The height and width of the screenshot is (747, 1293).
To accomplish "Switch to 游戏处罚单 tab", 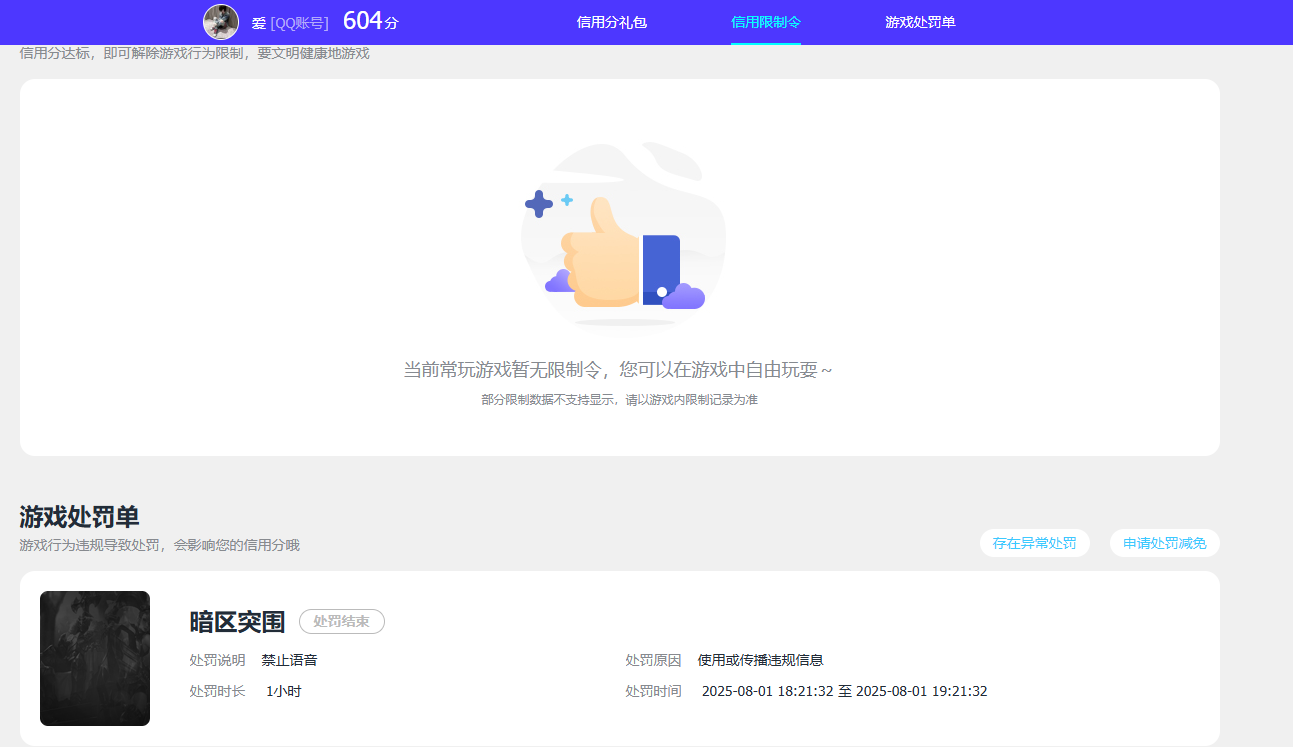I will (x=920, y=22).
